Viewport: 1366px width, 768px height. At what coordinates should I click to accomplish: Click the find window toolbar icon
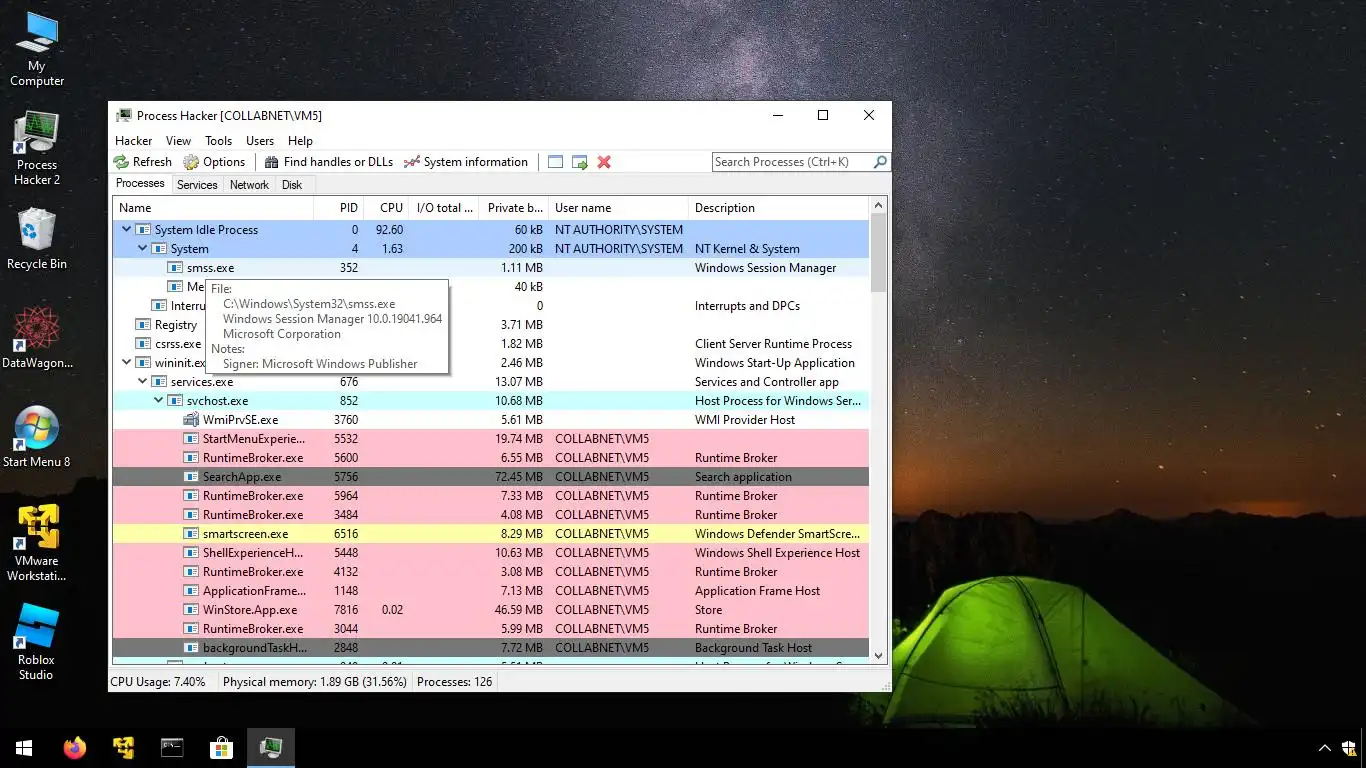point(555,162)
